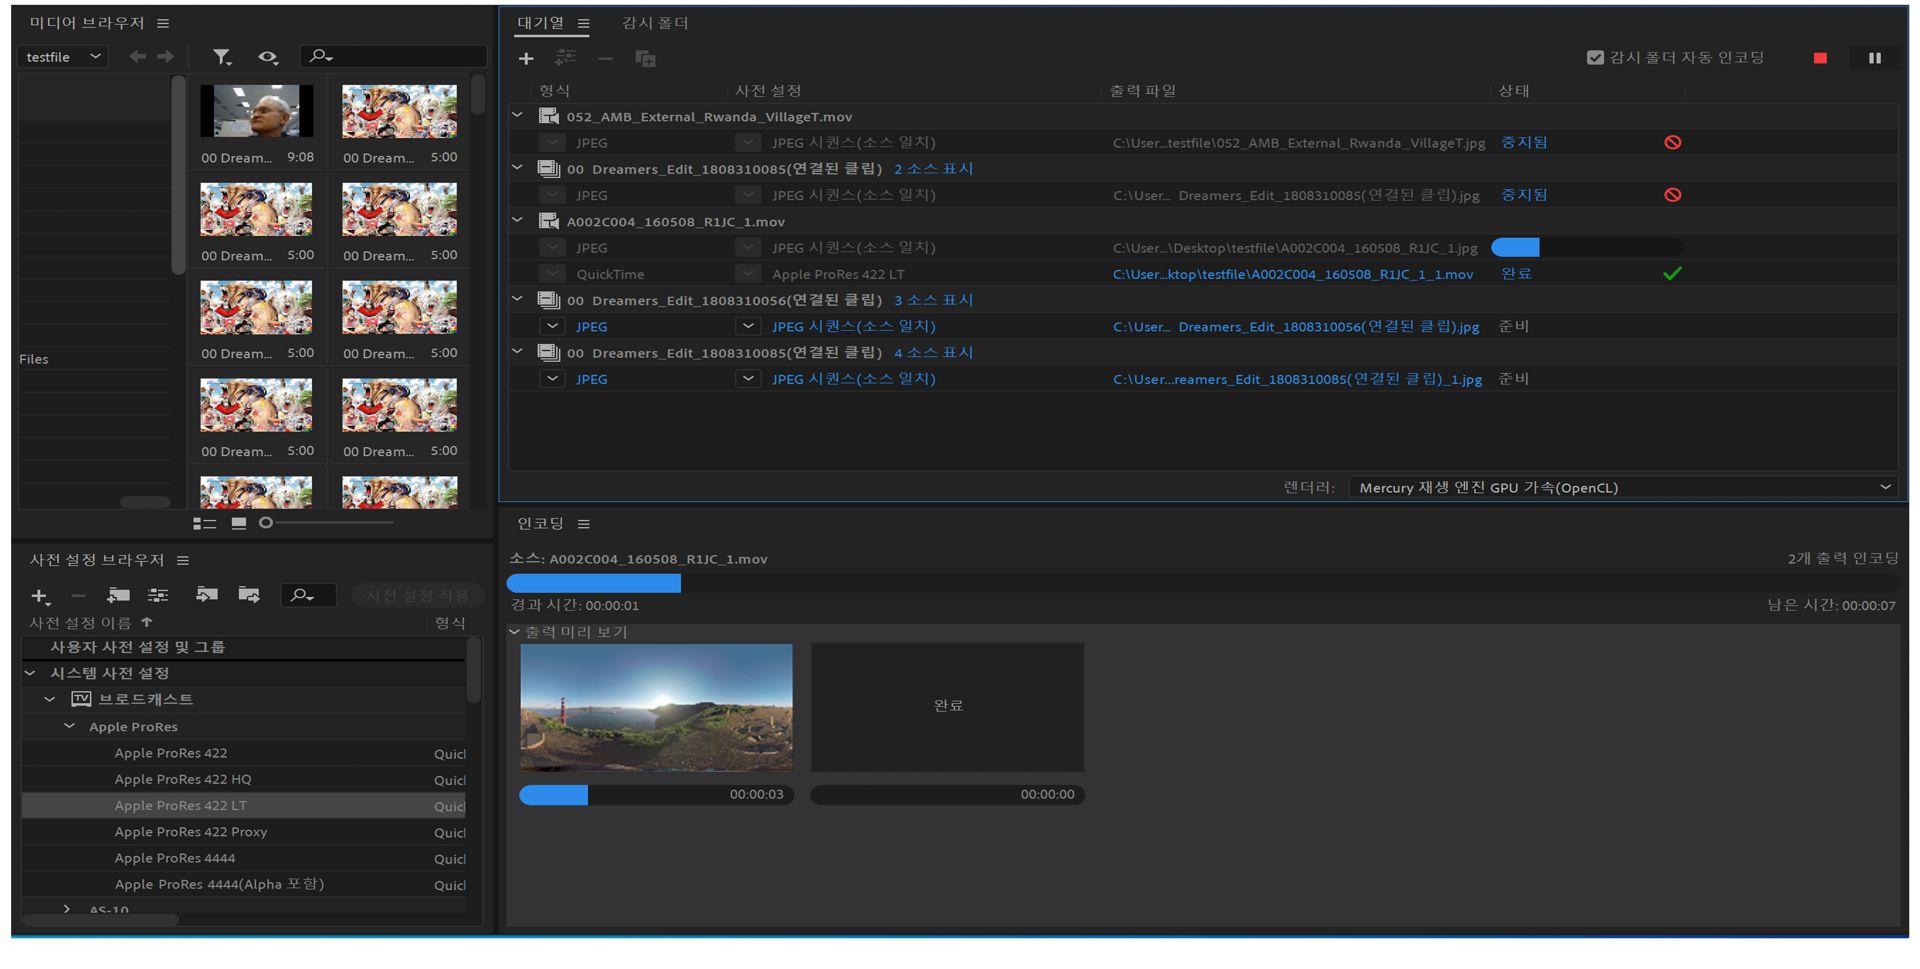Open the 대기열 panel menu

pyautogui.click(x=583, y=23)
